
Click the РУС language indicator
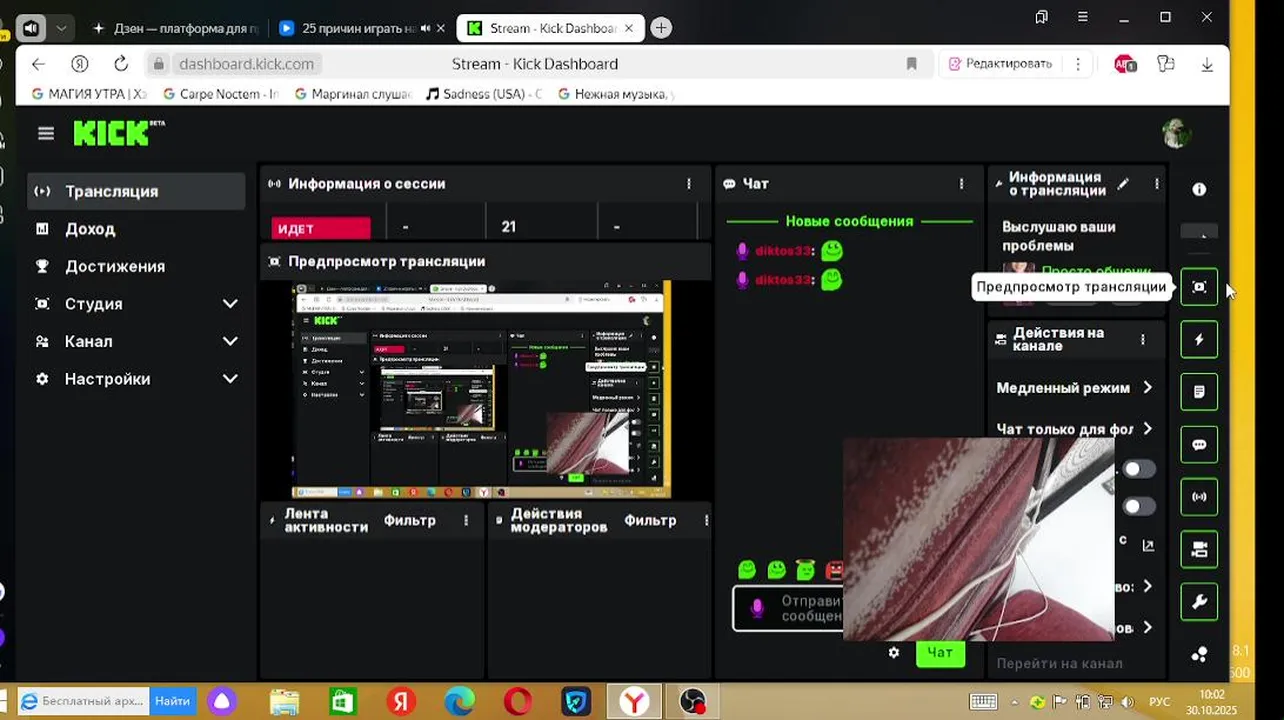coord(1159,702)
